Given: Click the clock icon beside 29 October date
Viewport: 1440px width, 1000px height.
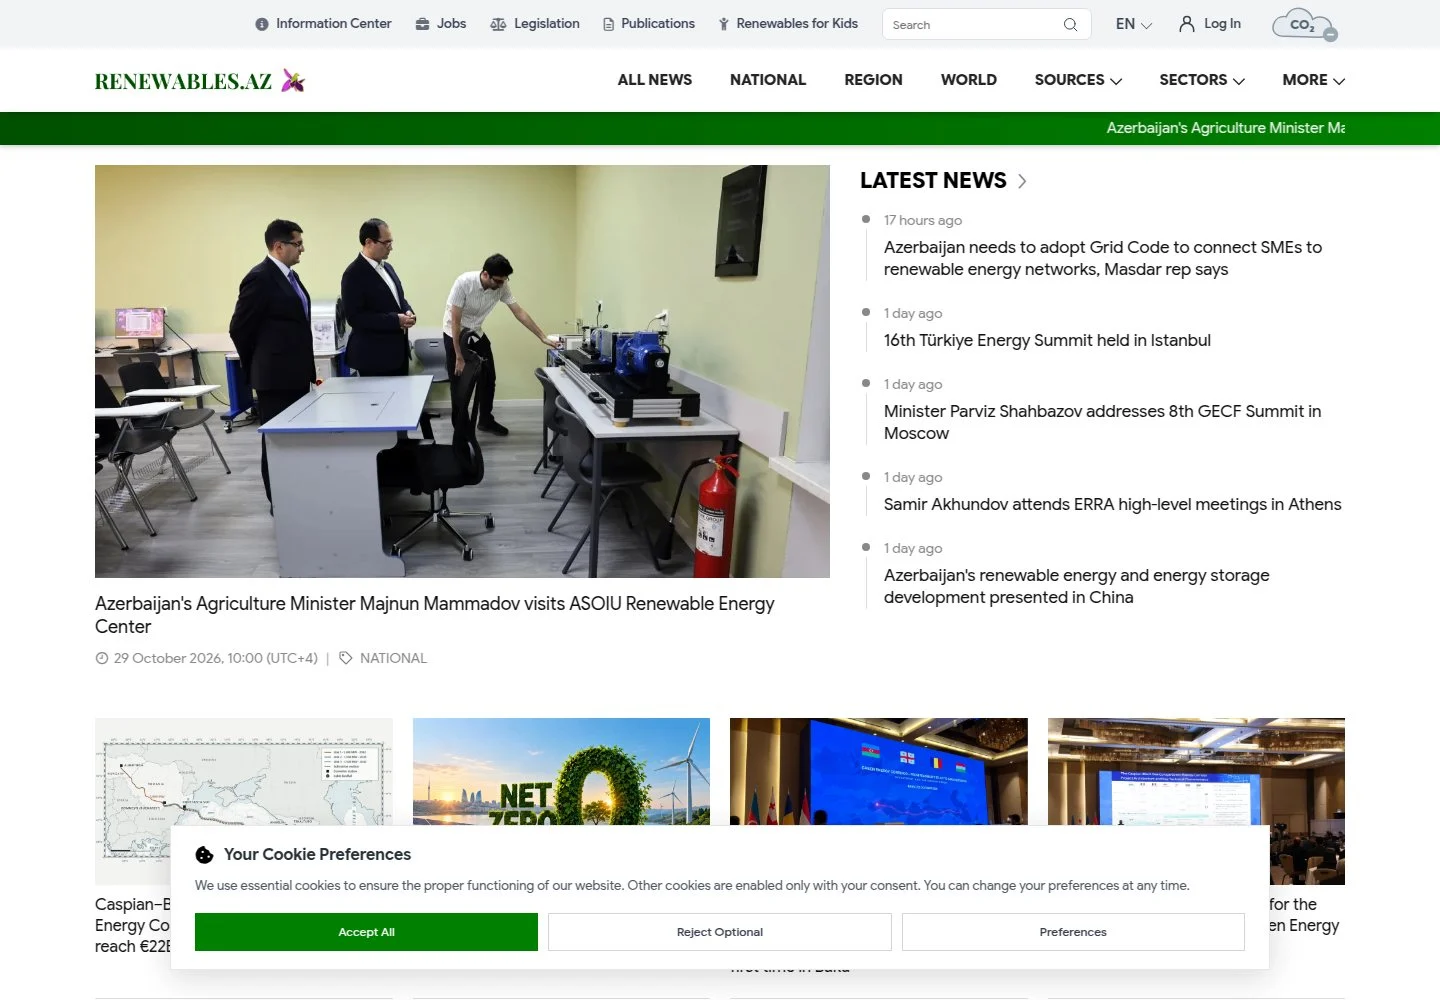Looking at the screenshot, I should pos(101,658).
